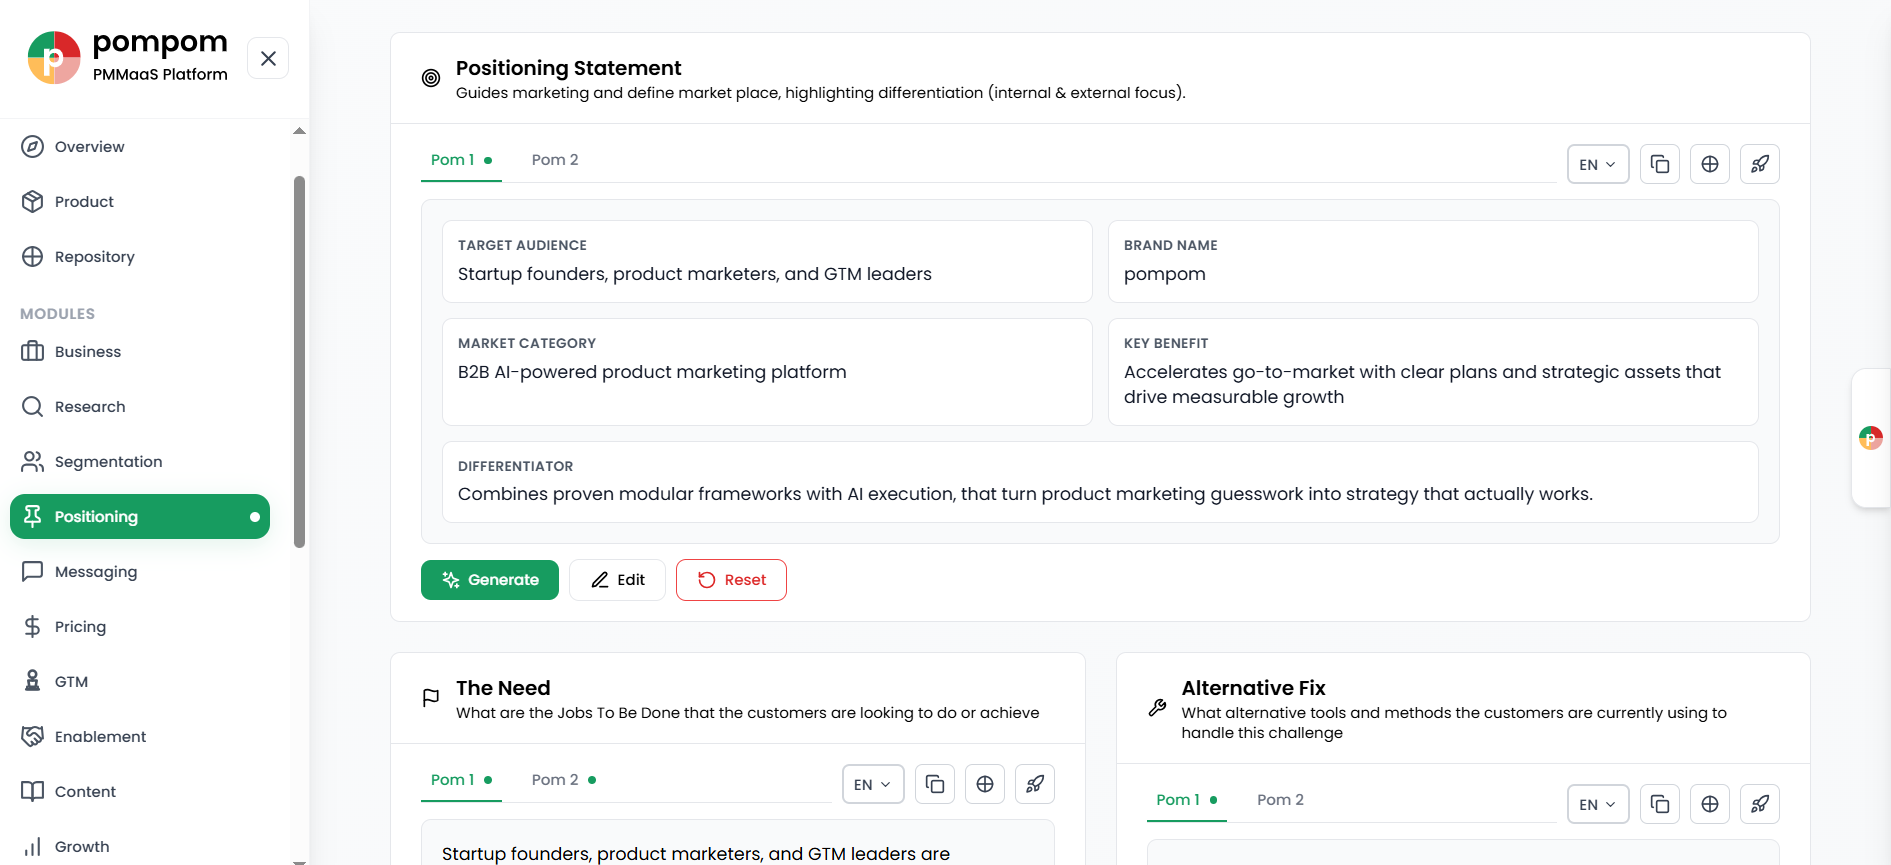Click the Positioning Statement heading
The width and height of the screenshot is (1891, 865).
(x=568, y=68)
